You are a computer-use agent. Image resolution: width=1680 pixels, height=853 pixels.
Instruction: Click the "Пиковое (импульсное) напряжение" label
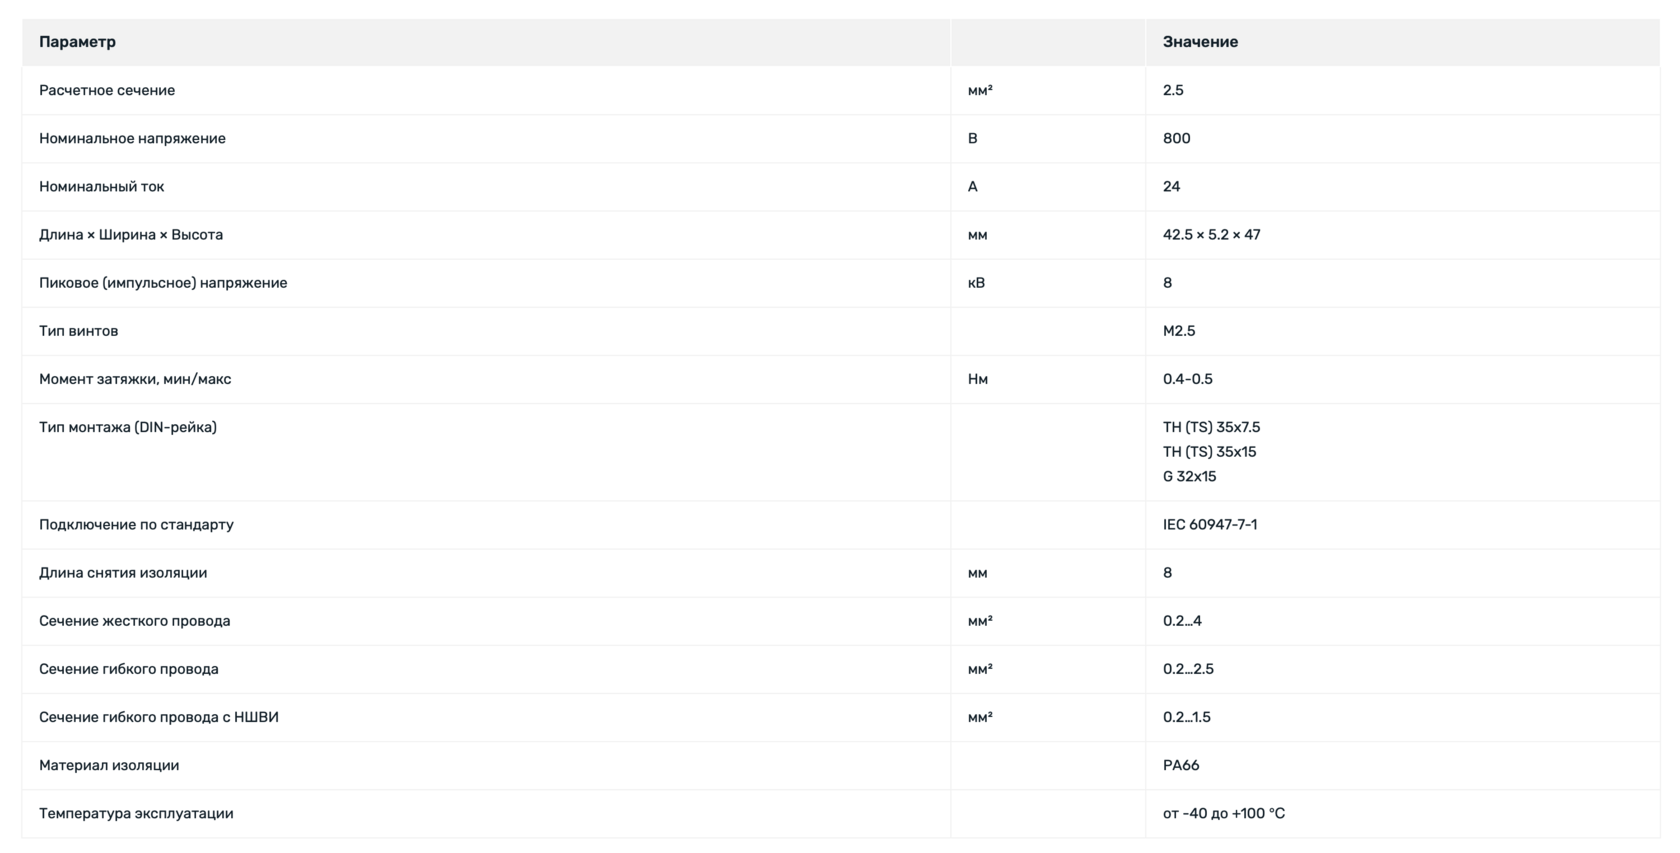pos(163,283)
